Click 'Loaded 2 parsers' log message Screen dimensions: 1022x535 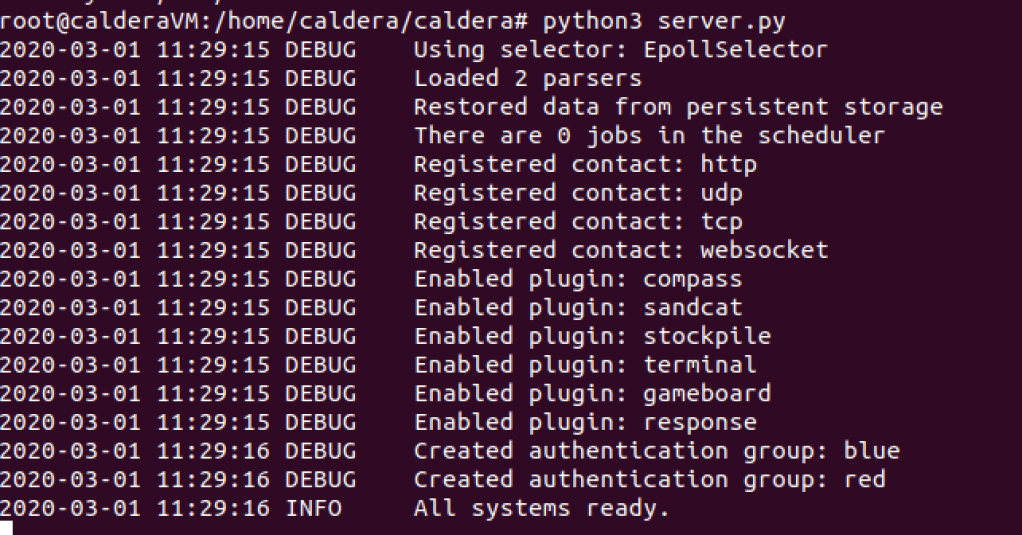527,78
